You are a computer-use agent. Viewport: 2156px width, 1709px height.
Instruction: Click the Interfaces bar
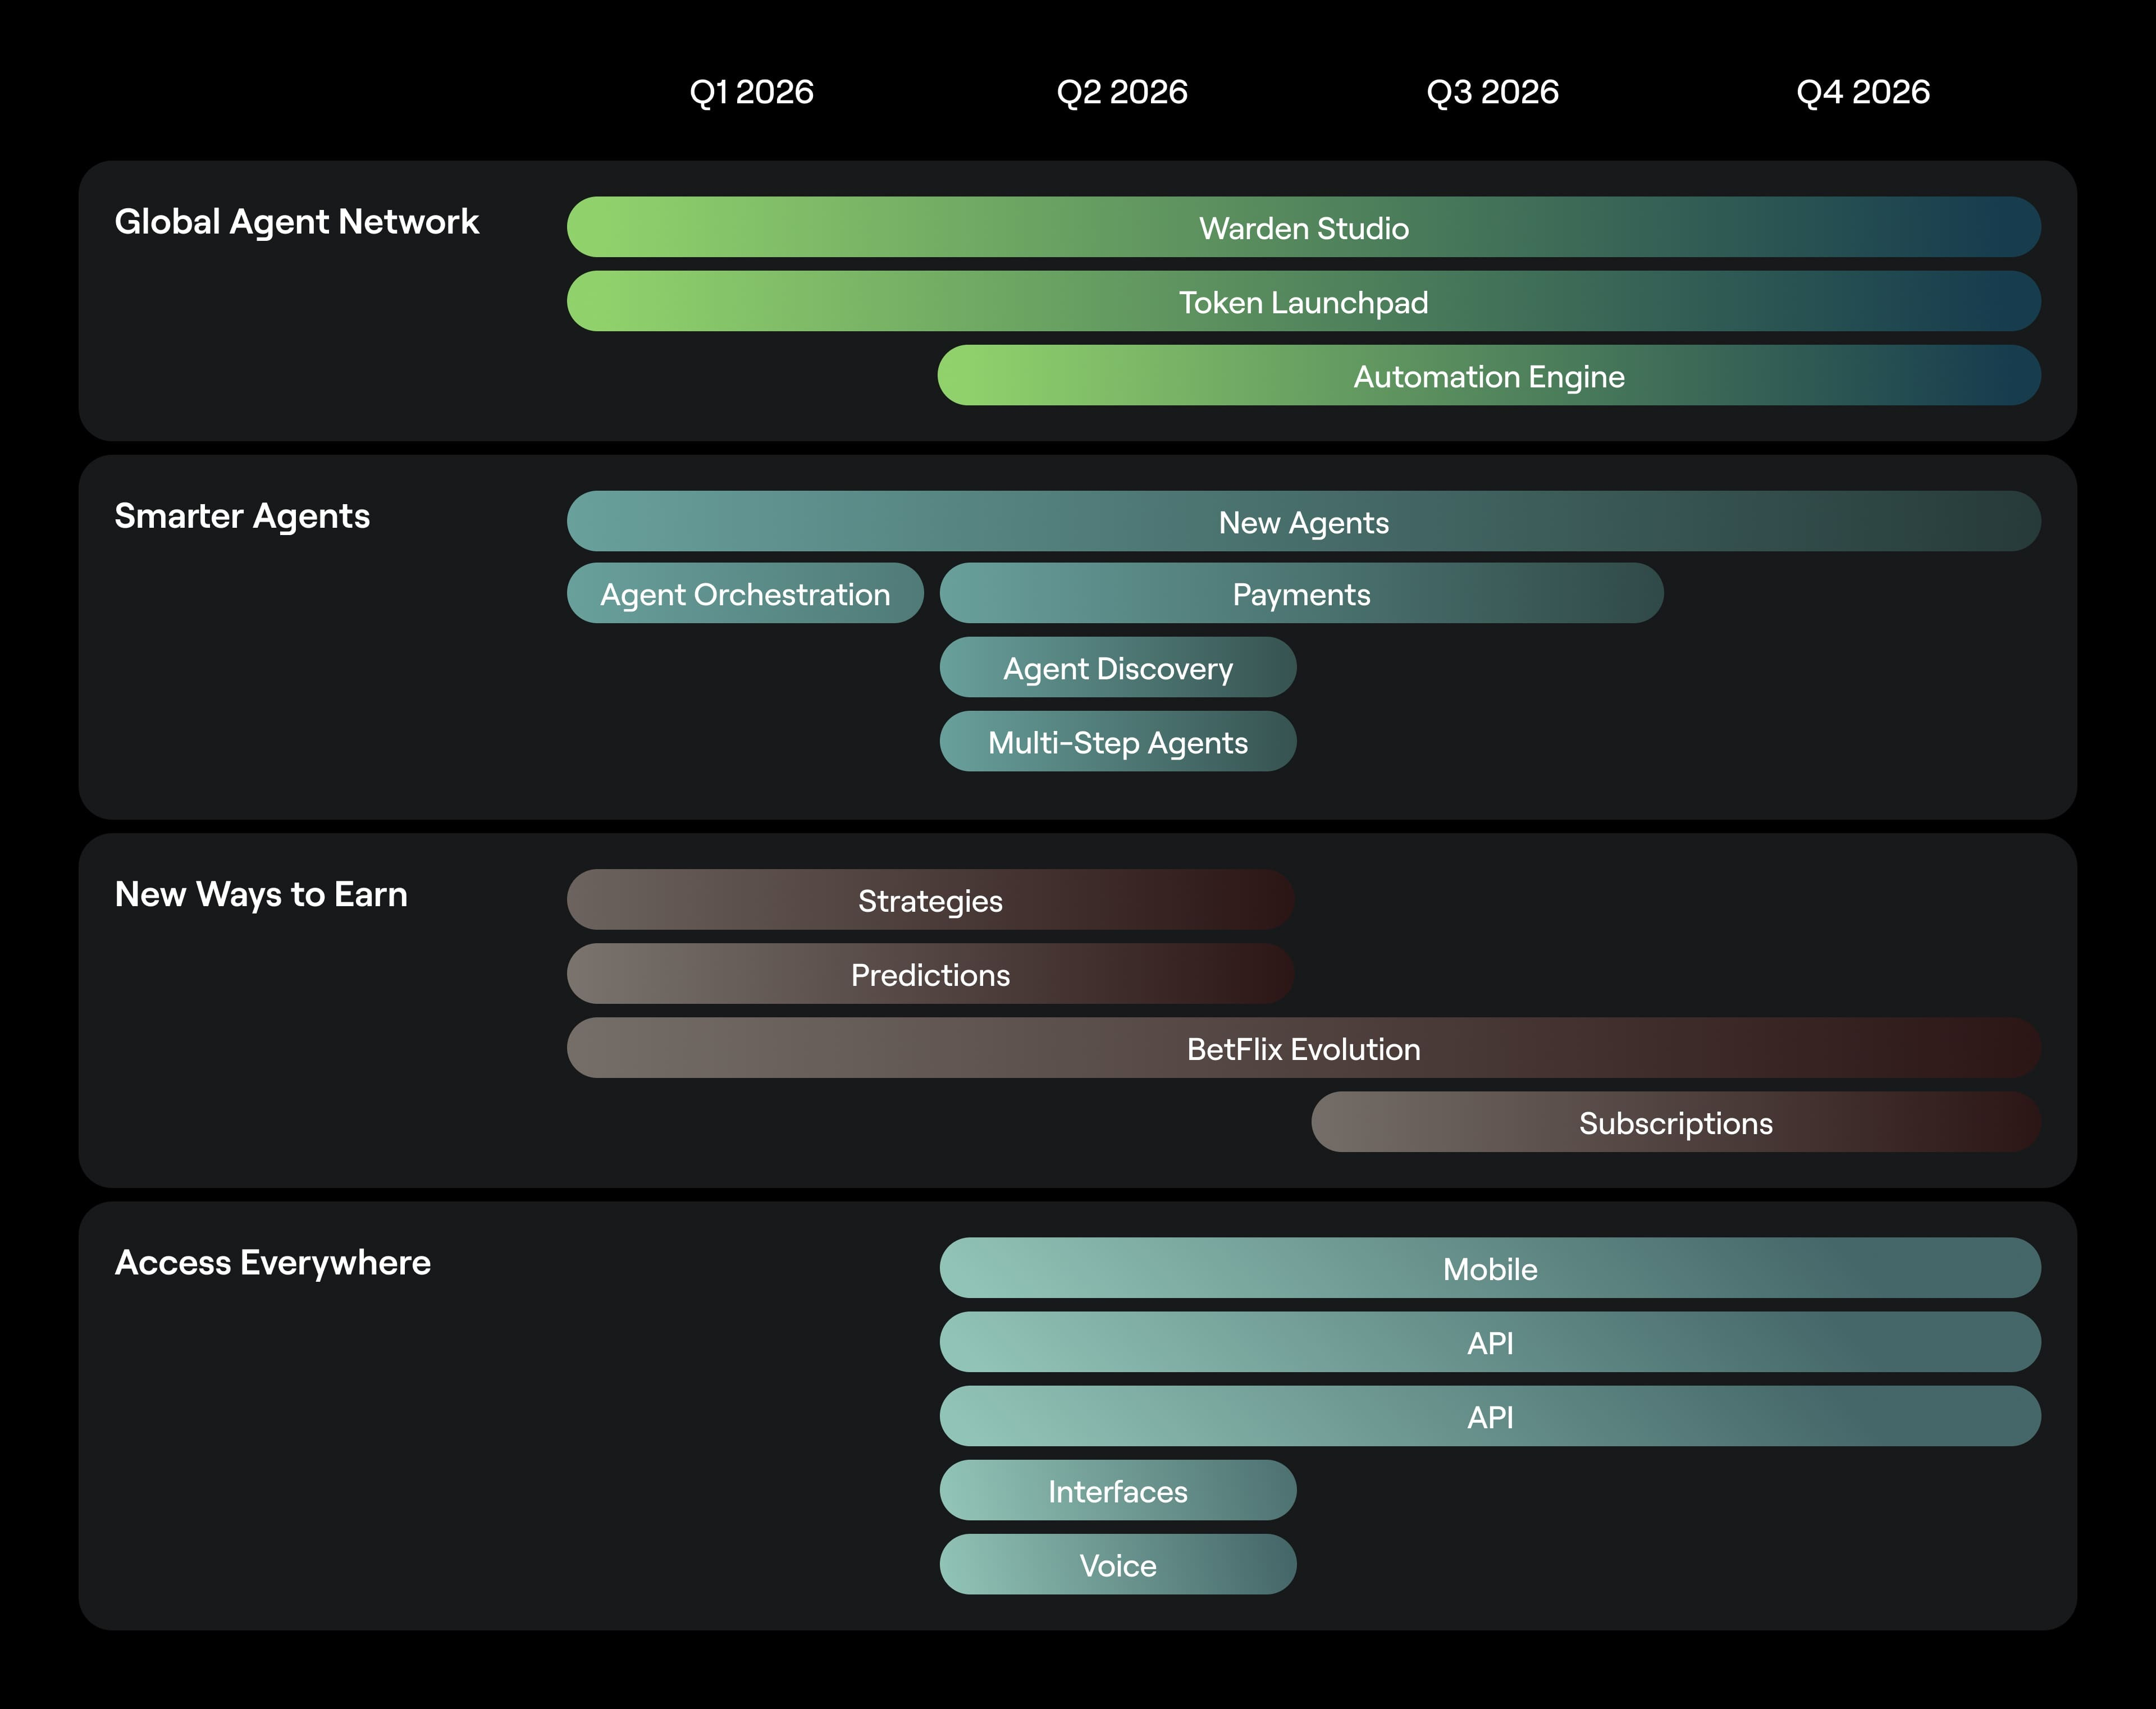coord(1117,1491)
